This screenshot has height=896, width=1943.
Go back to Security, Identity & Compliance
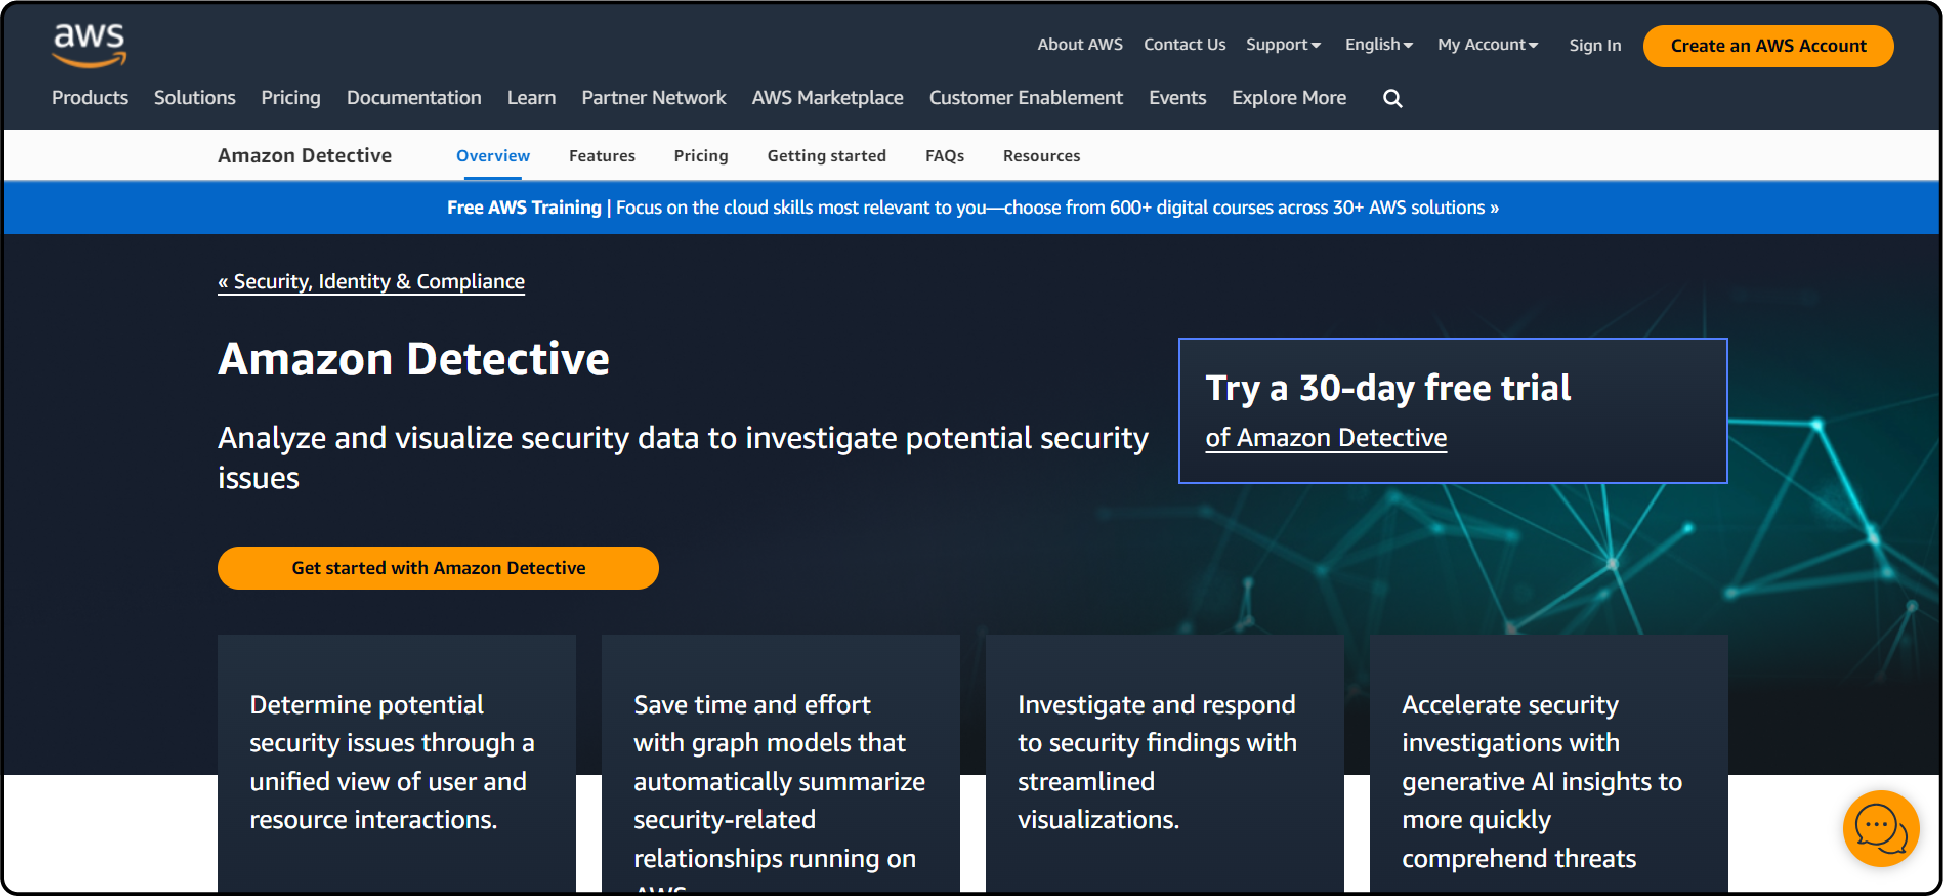point(371,282)
